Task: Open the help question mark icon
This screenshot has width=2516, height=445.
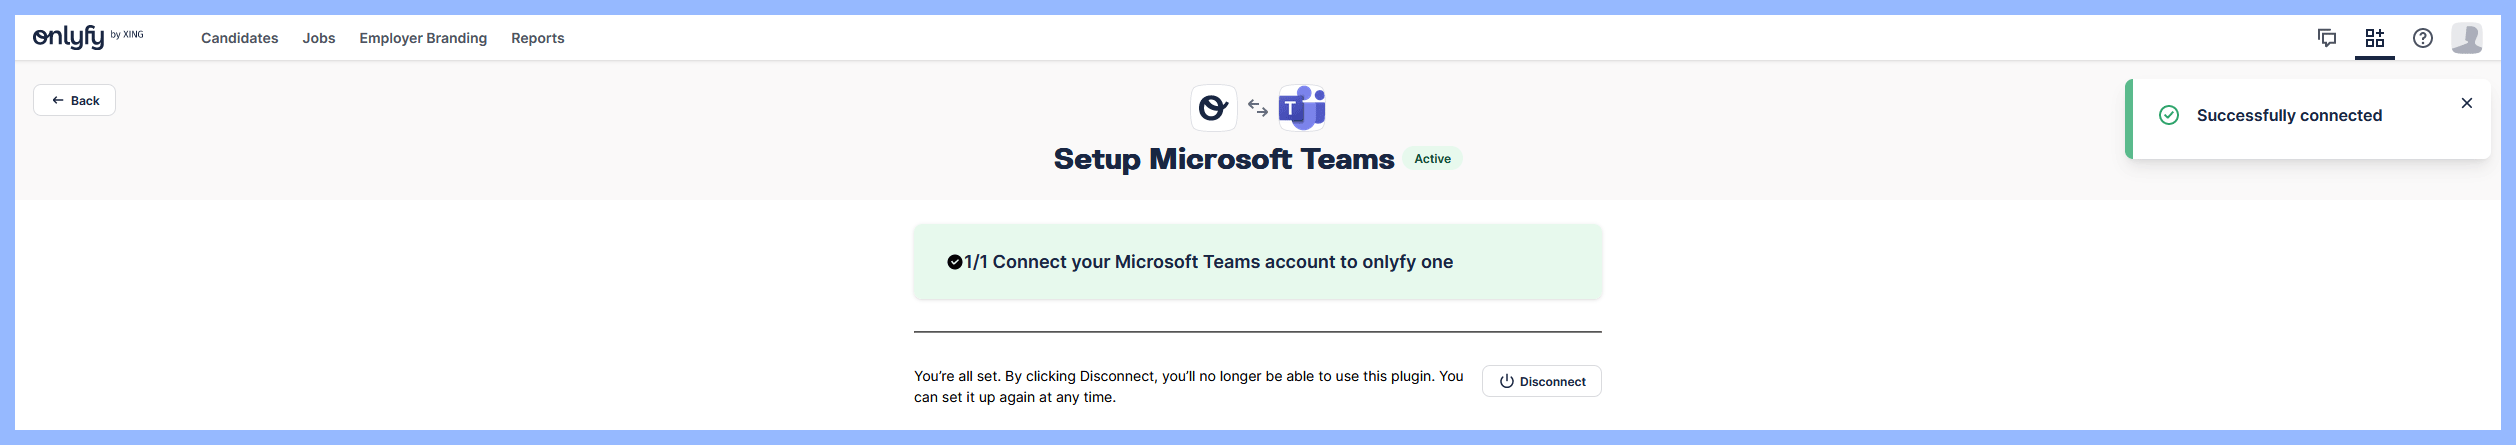Action: [2422, 38]
